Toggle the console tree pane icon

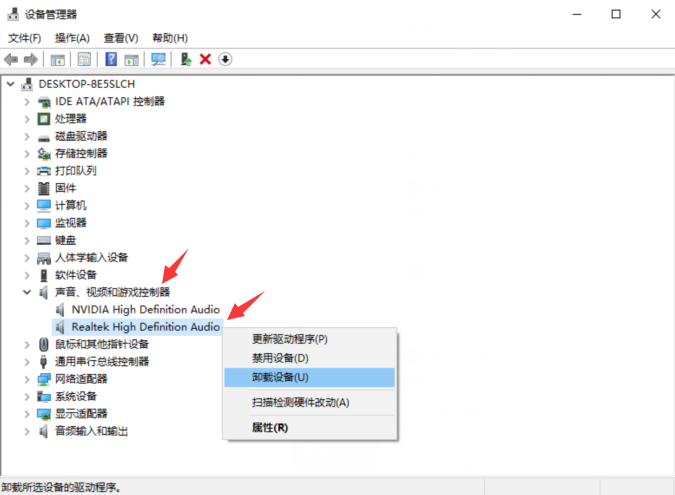click(58, 59)
